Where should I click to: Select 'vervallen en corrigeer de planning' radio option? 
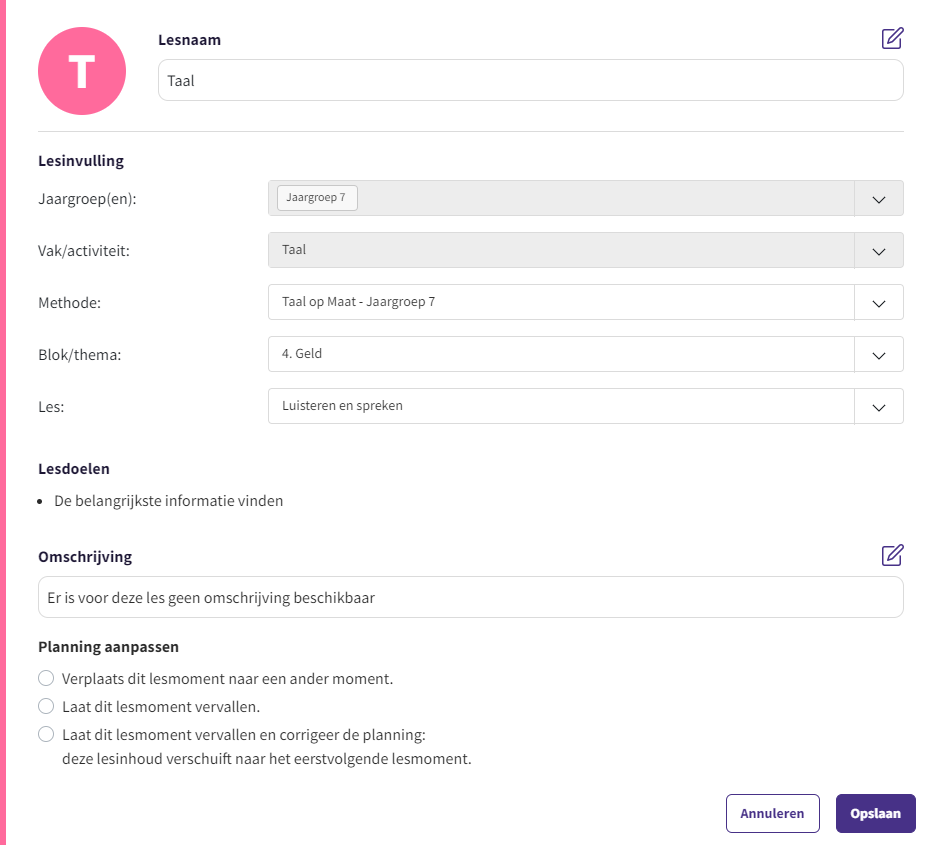46,734
